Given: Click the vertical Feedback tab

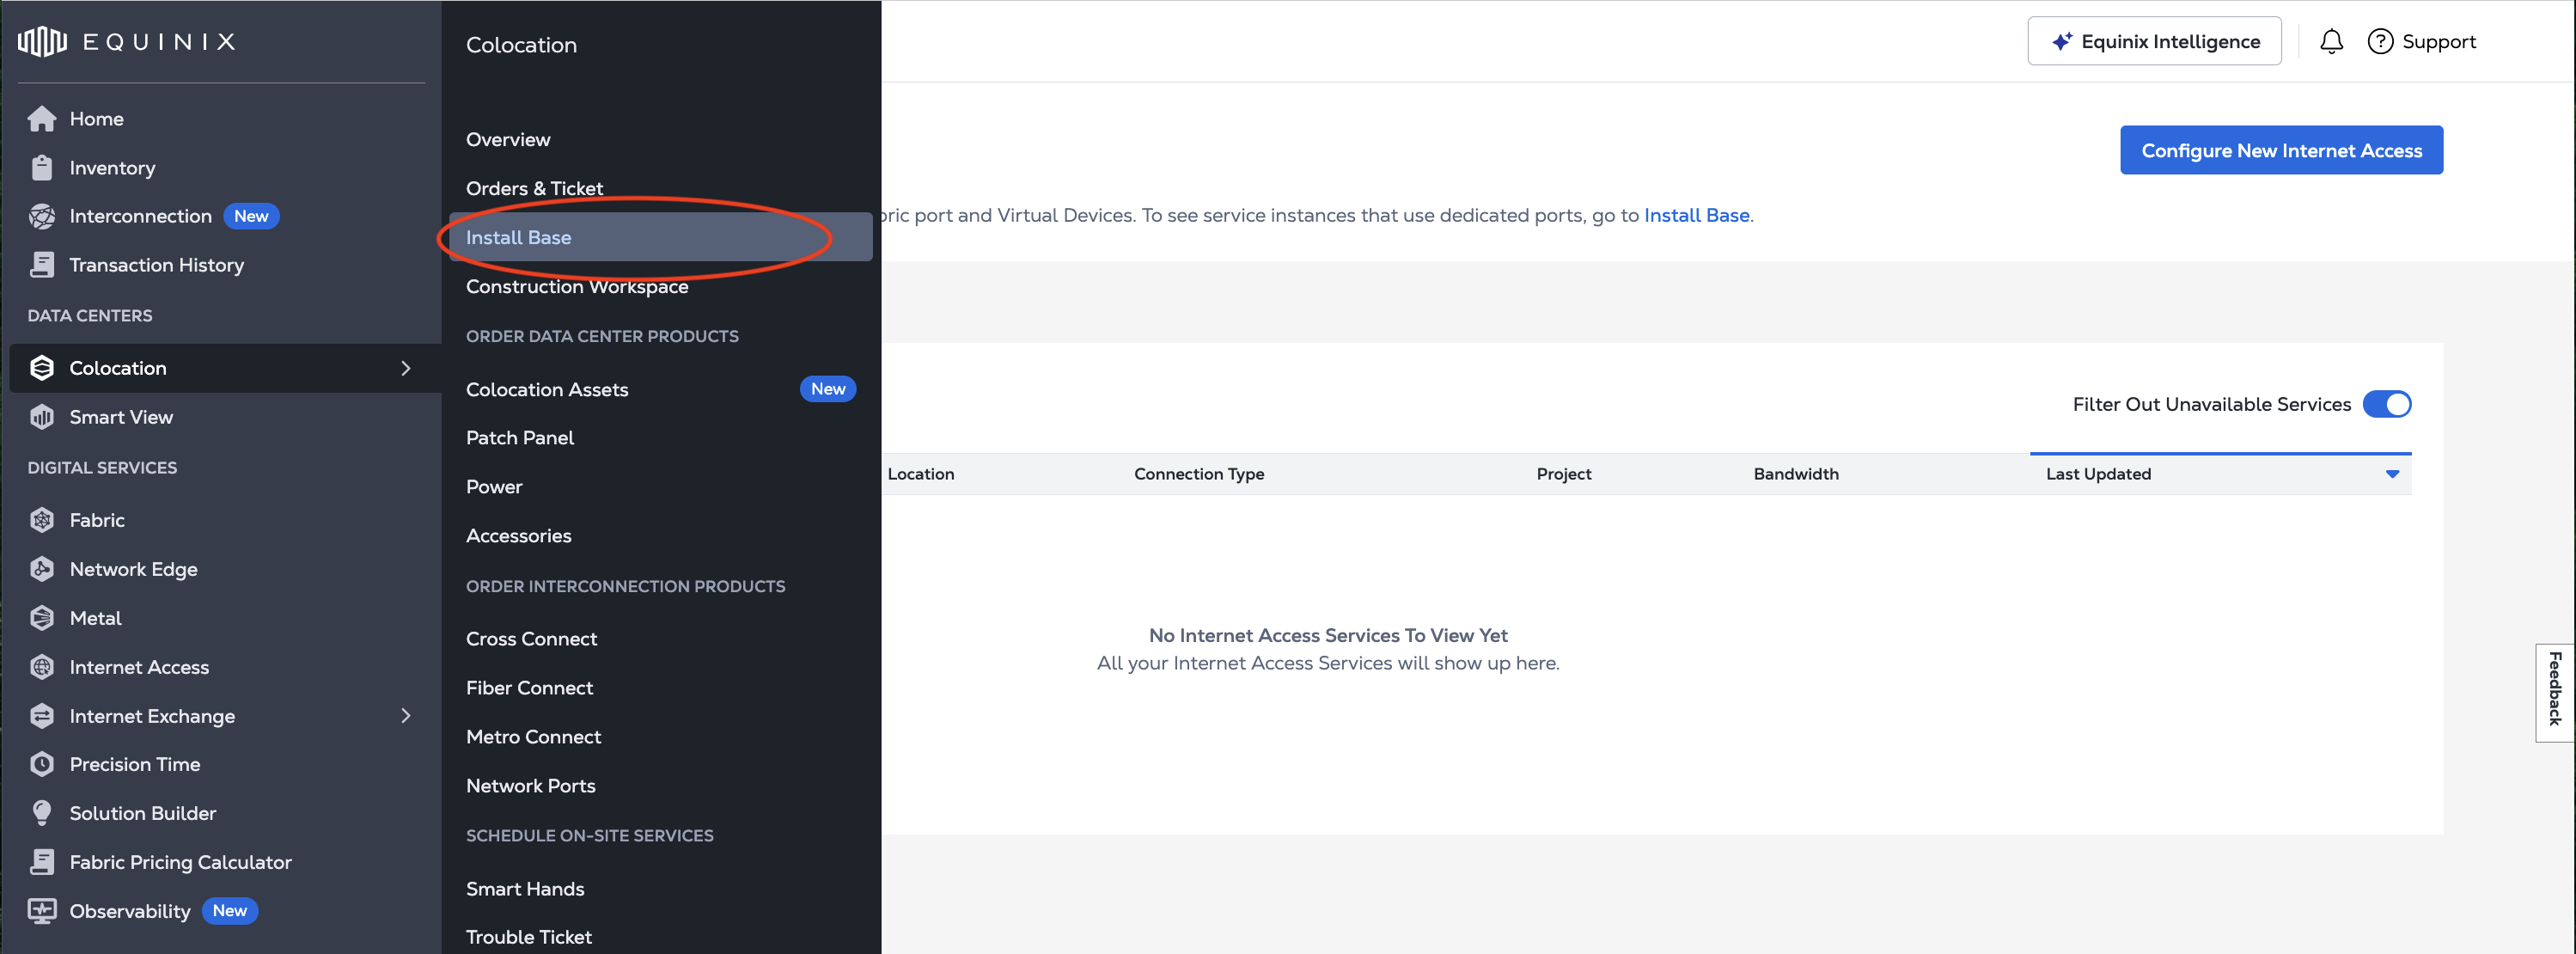Looking at the screenshot, I should [2555, 689].
